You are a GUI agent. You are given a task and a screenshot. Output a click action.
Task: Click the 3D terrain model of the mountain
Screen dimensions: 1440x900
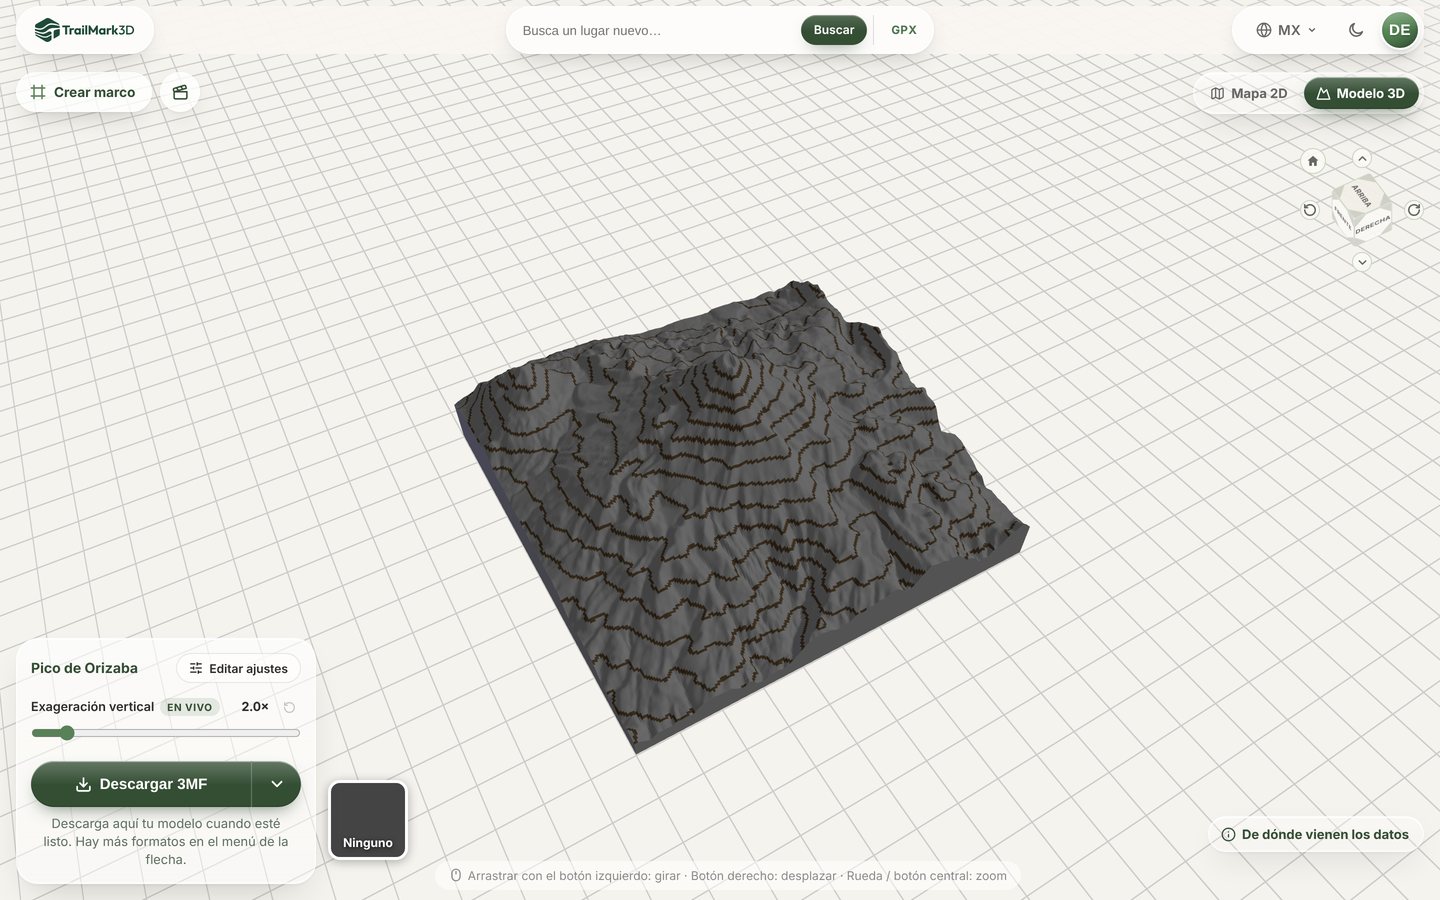point(740,515)
